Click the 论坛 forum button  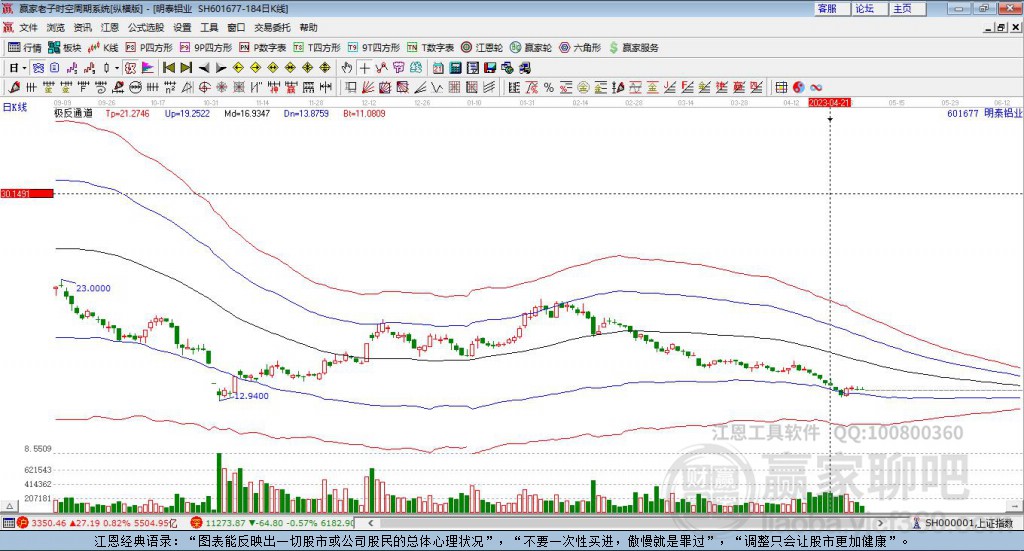[x=864, y=8]
